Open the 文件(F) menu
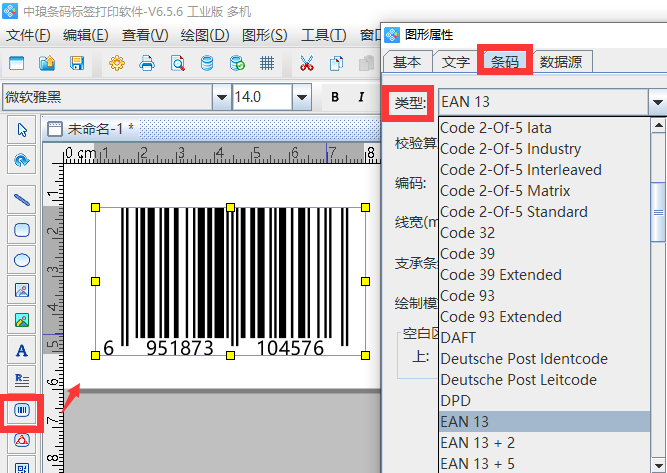Viewport: 667px width, 473px height. pos(28,35)
